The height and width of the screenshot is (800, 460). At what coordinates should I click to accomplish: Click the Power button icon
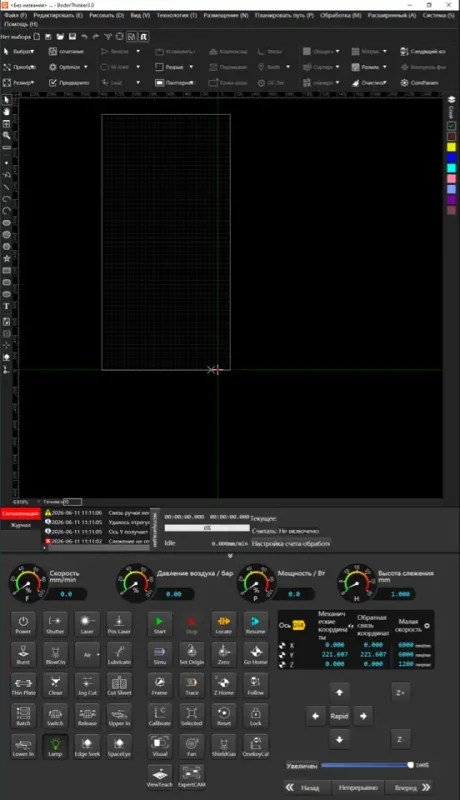tap(23, 624)
